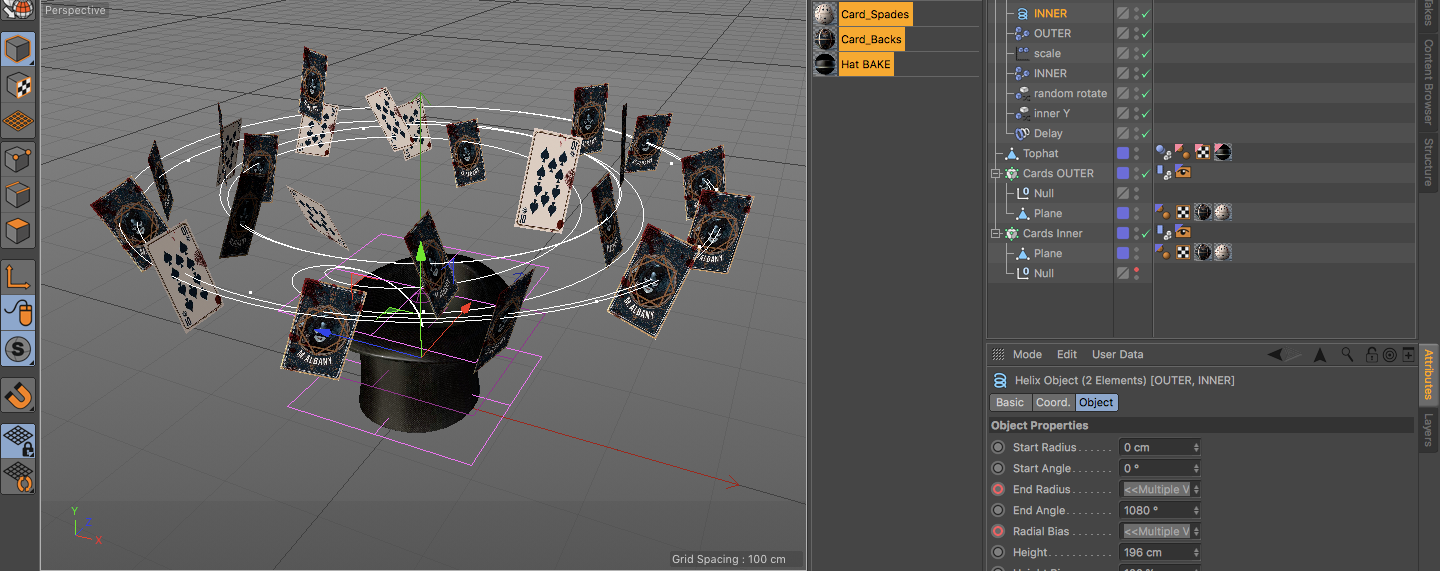Click layer color square for Cards OUTER

tap(1123, 173)
